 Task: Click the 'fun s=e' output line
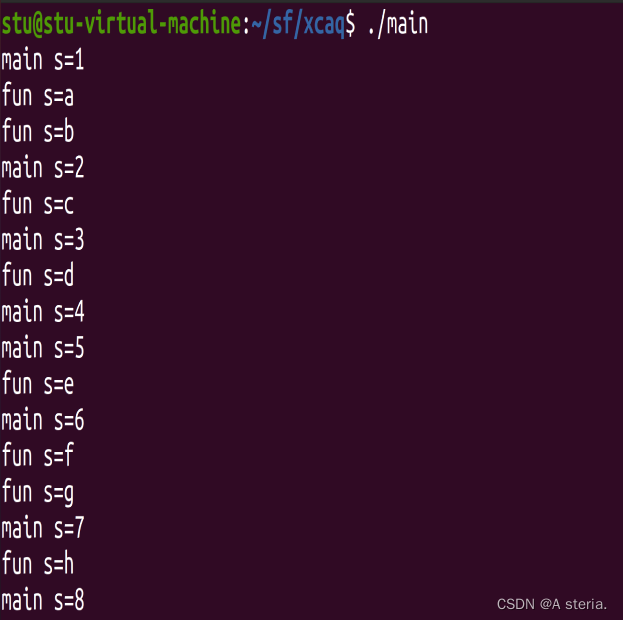tap(38, 383)
